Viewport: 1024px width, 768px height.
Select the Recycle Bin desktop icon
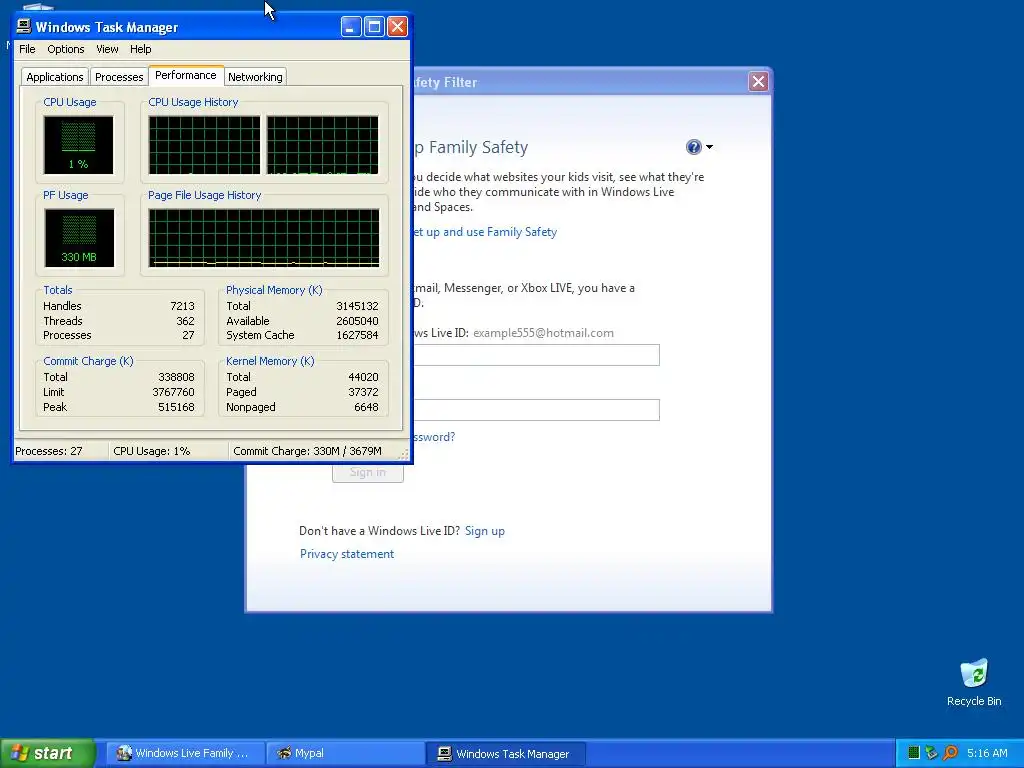pos(974,683)
